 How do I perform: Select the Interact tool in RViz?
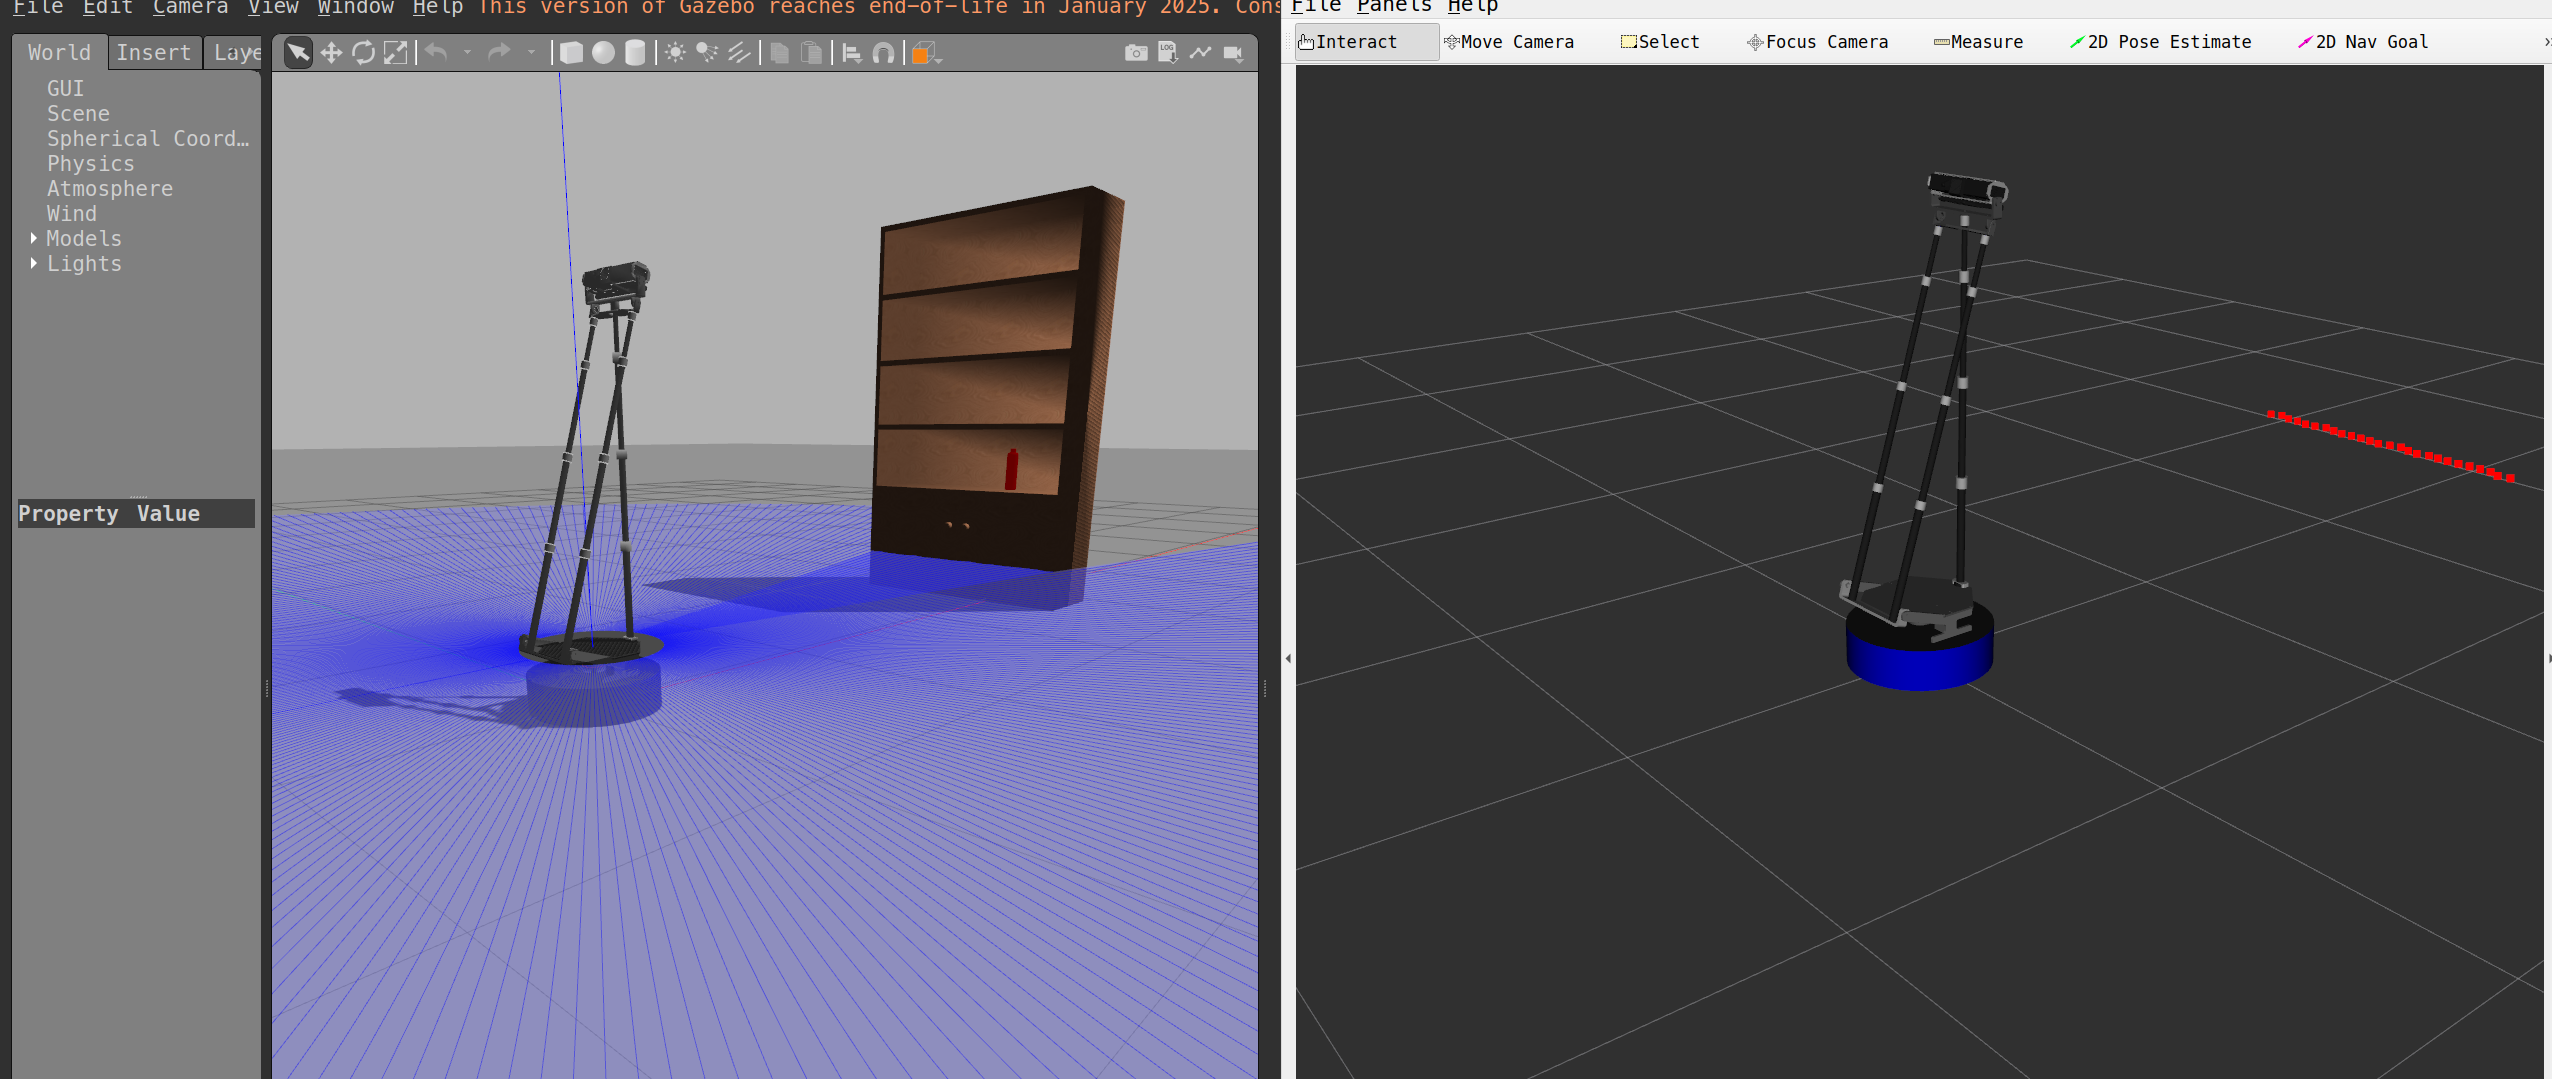(1366, 42)
